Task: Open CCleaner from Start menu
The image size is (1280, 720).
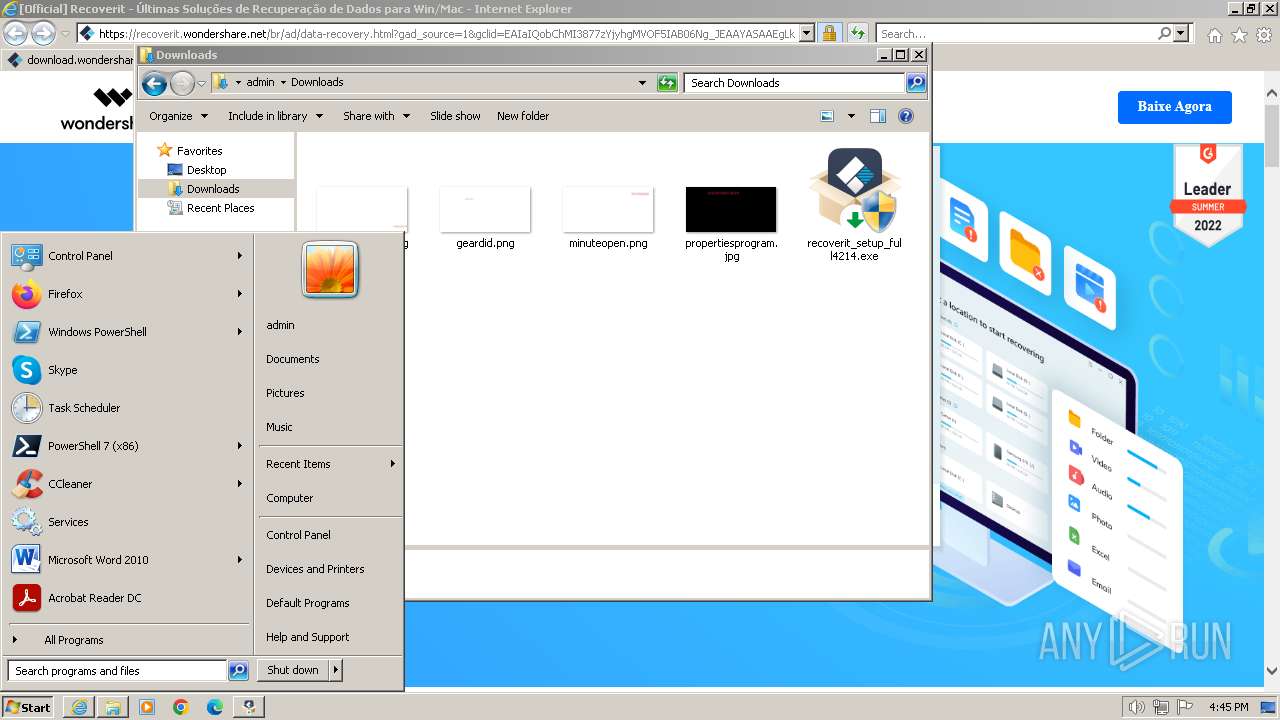Action: tap(126, 484)
